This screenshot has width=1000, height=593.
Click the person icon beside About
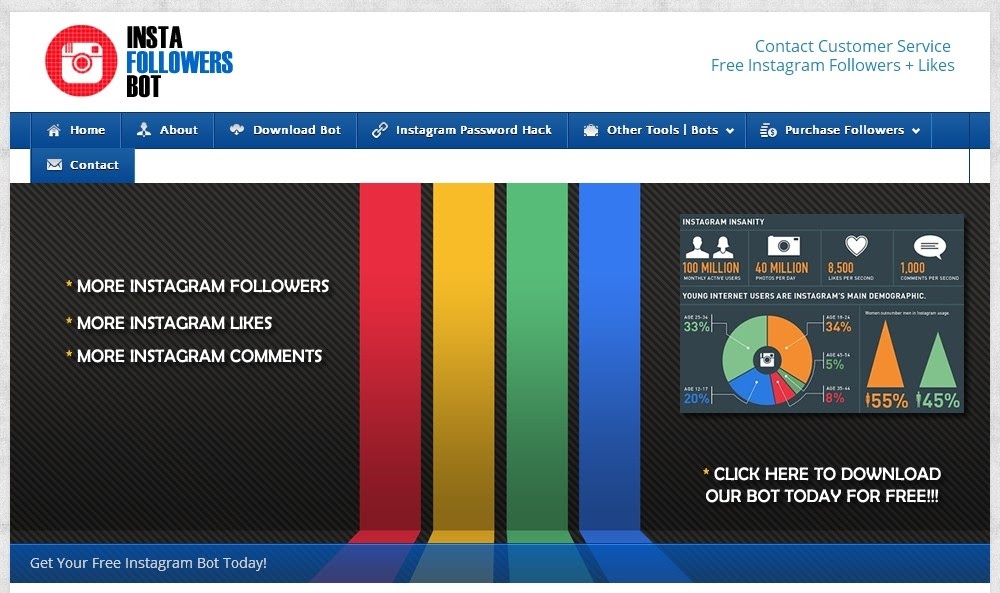click(144, 130)
